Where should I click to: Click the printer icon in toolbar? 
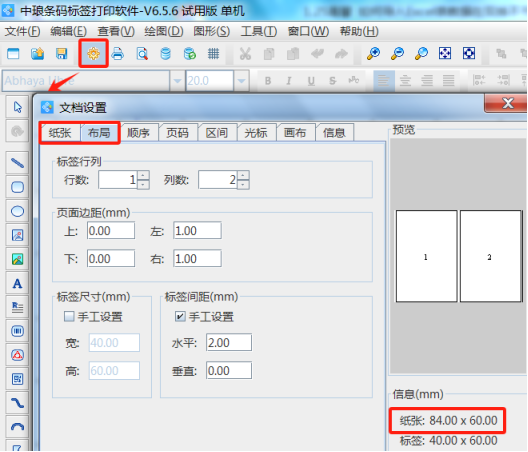pyautogui.click(x=118, y=54)
